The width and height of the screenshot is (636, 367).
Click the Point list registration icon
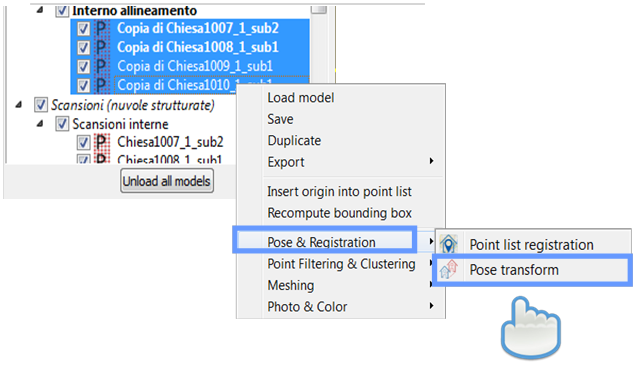click(448, 244)
